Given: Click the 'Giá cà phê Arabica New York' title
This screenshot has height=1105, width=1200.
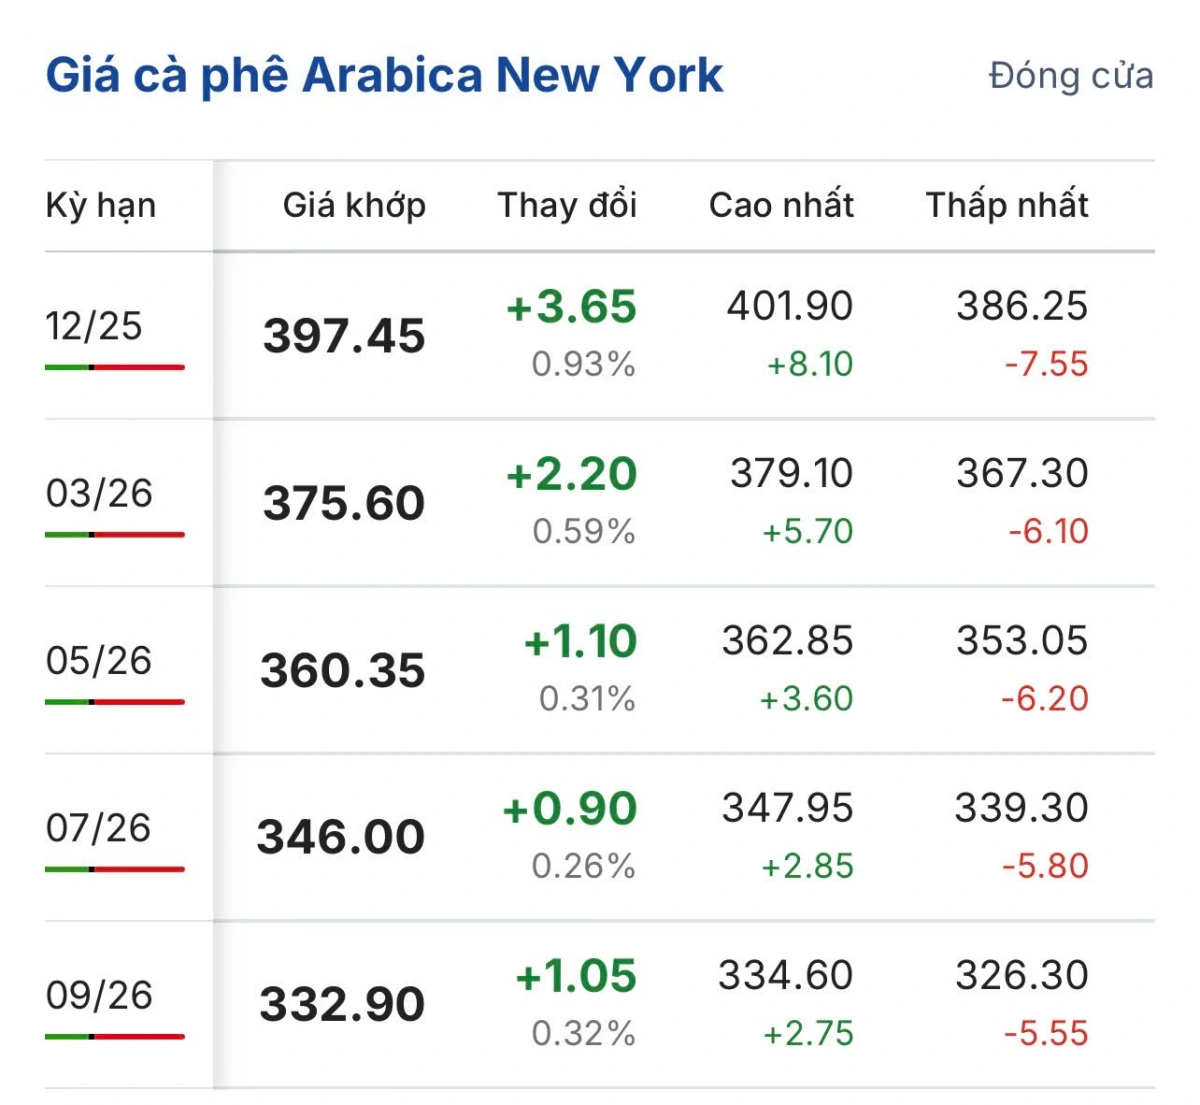Looking at the screenshot, I should pyautogui.click(x=384, y=76).
